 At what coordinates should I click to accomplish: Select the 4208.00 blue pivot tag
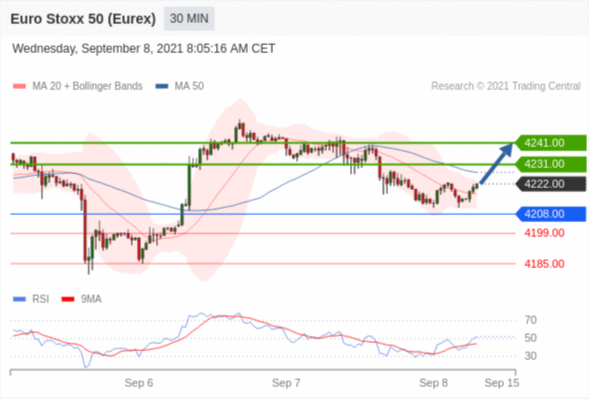point(550,214)
